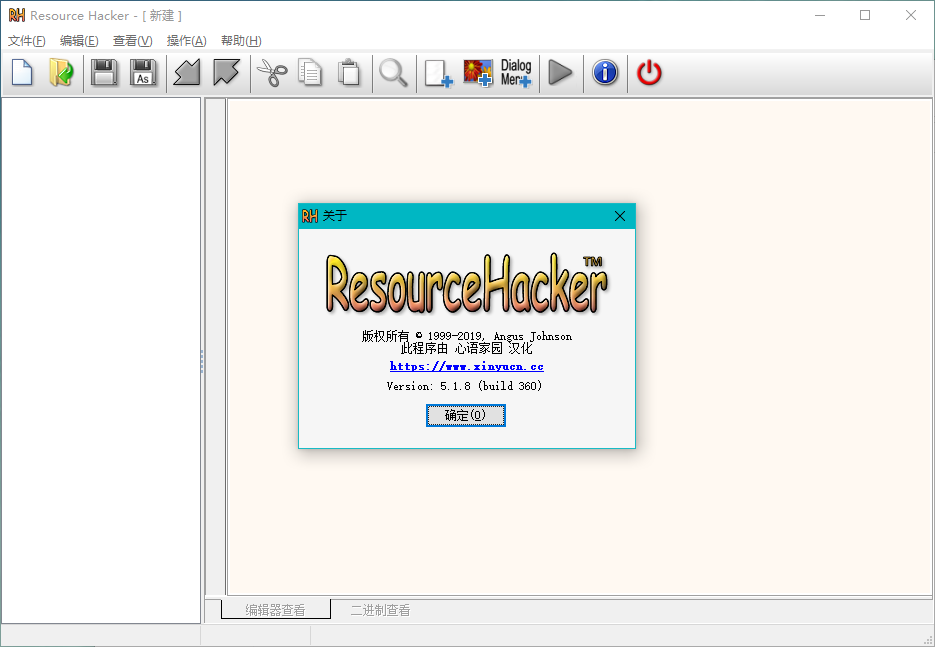Open the 操作(A) menu
The height and width of the screenshot is (647, 935).
187,41
